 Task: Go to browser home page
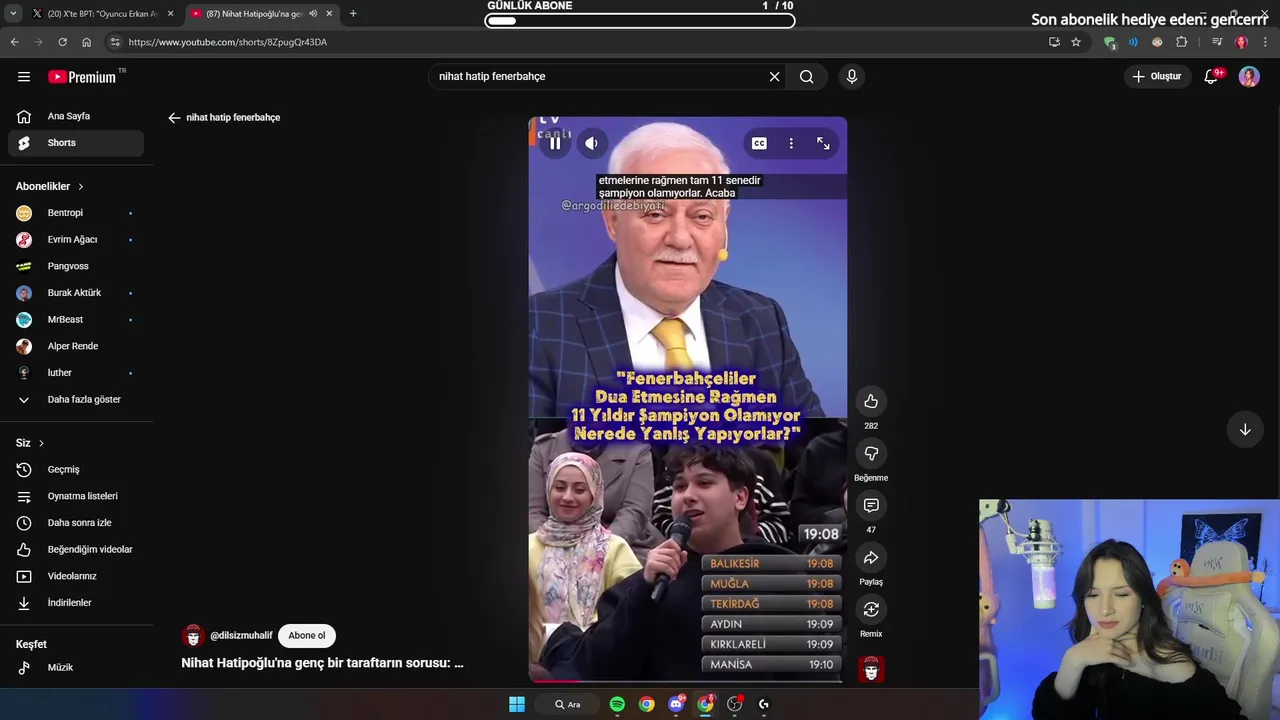point(86,42)
